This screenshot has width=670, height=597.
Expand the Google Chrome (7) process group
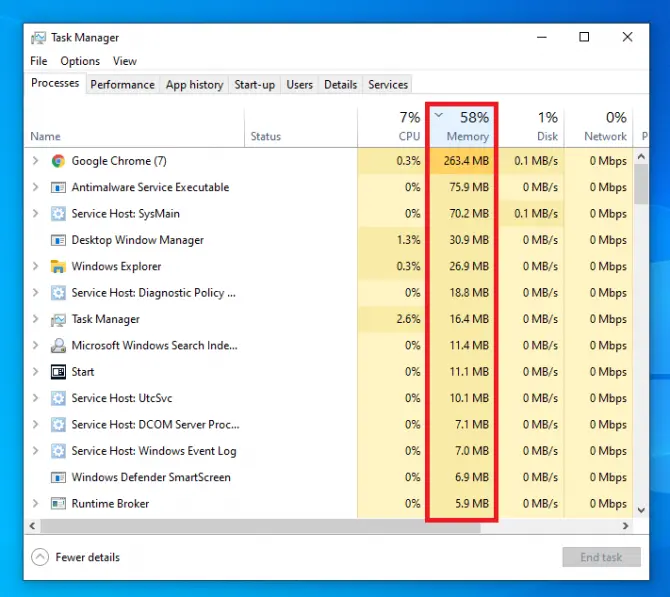point(35,161)
